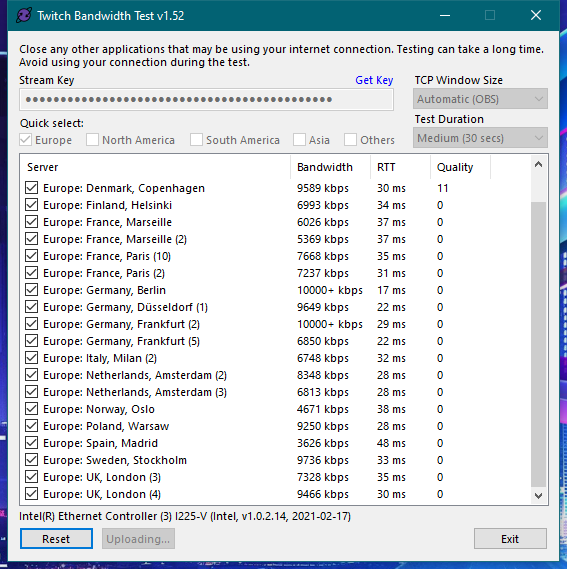Image resolution: width=567 pixels, height=569 pixels.
Task: Click the Twitch Bandwidth Test app icon
Action: (24, 16)
